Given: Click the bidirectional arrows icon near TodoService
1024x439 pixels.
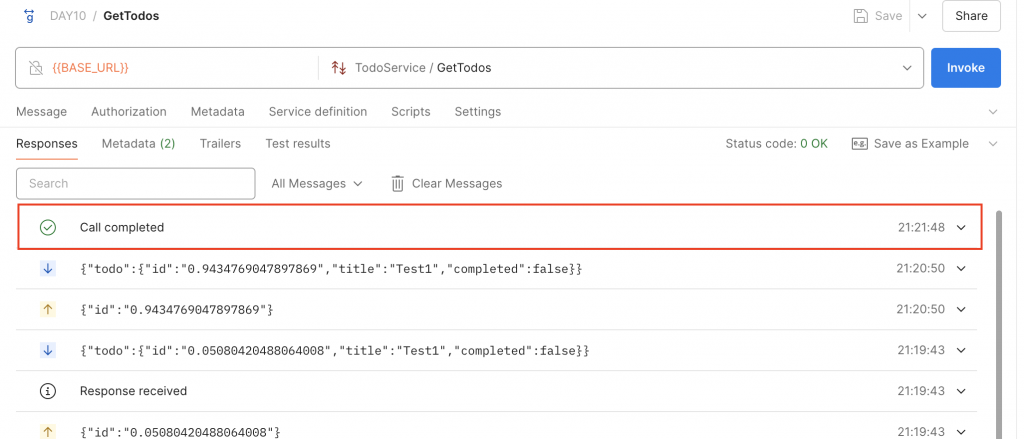Looking at the screenshot, I should [x=338, y=68].
